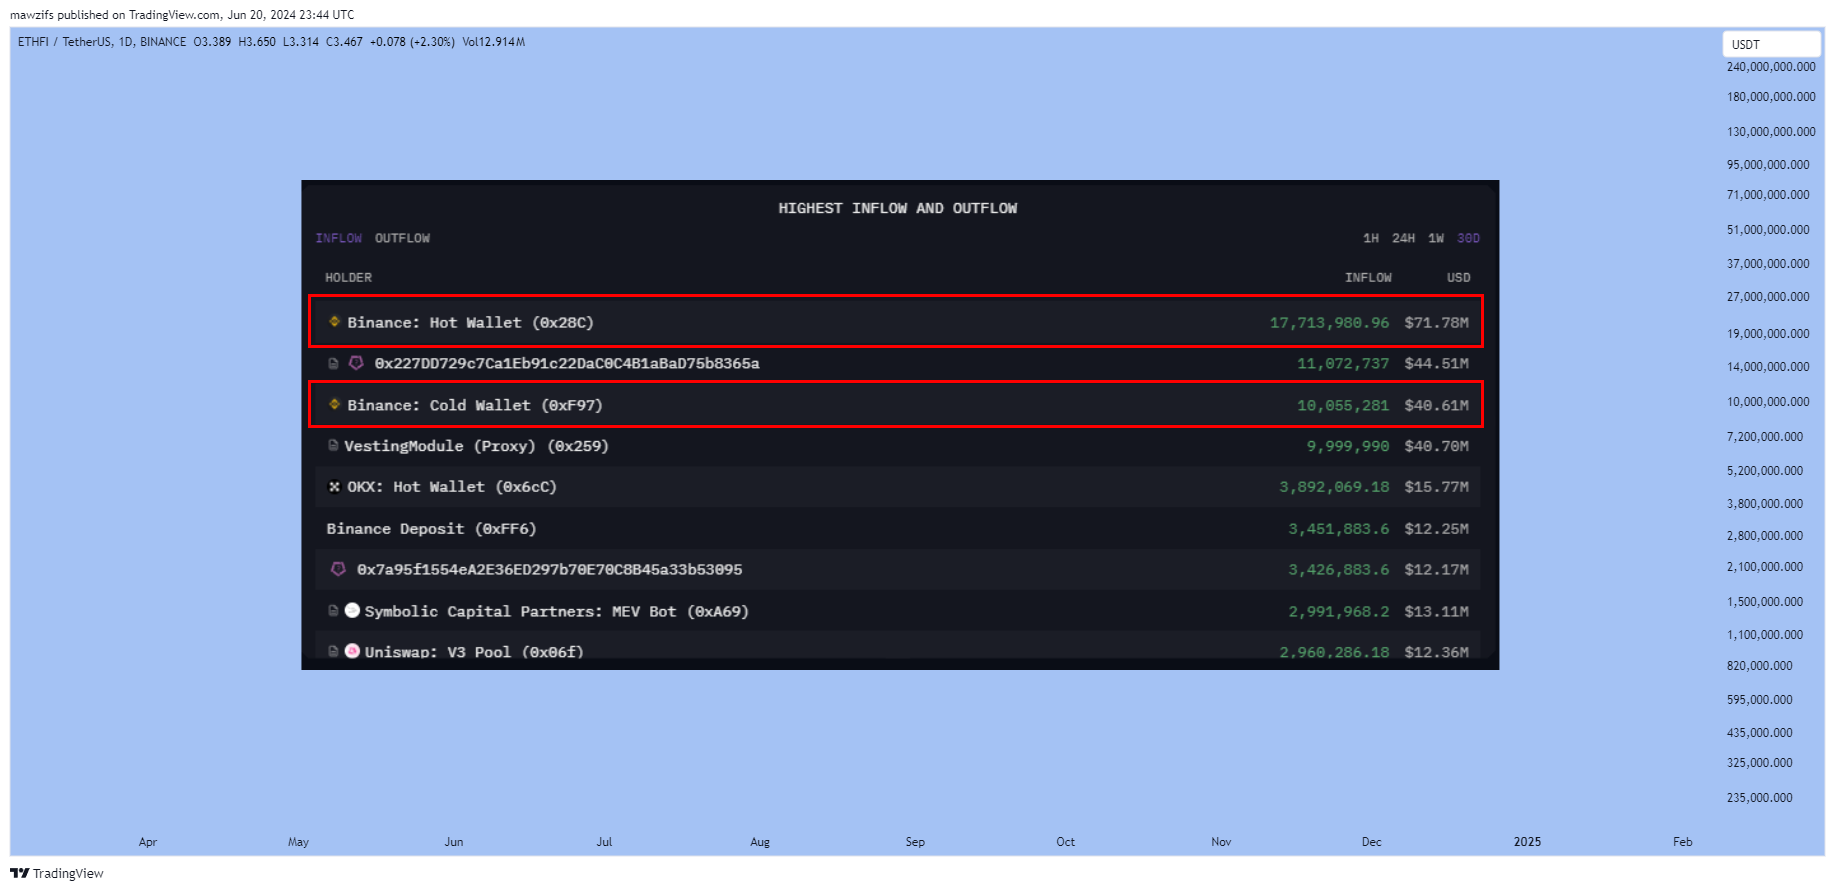Image resolution: width=1835 pixels, height=891 pixels.
Task: Switch to the OUTFLOW tab
Action: [402, 238]
